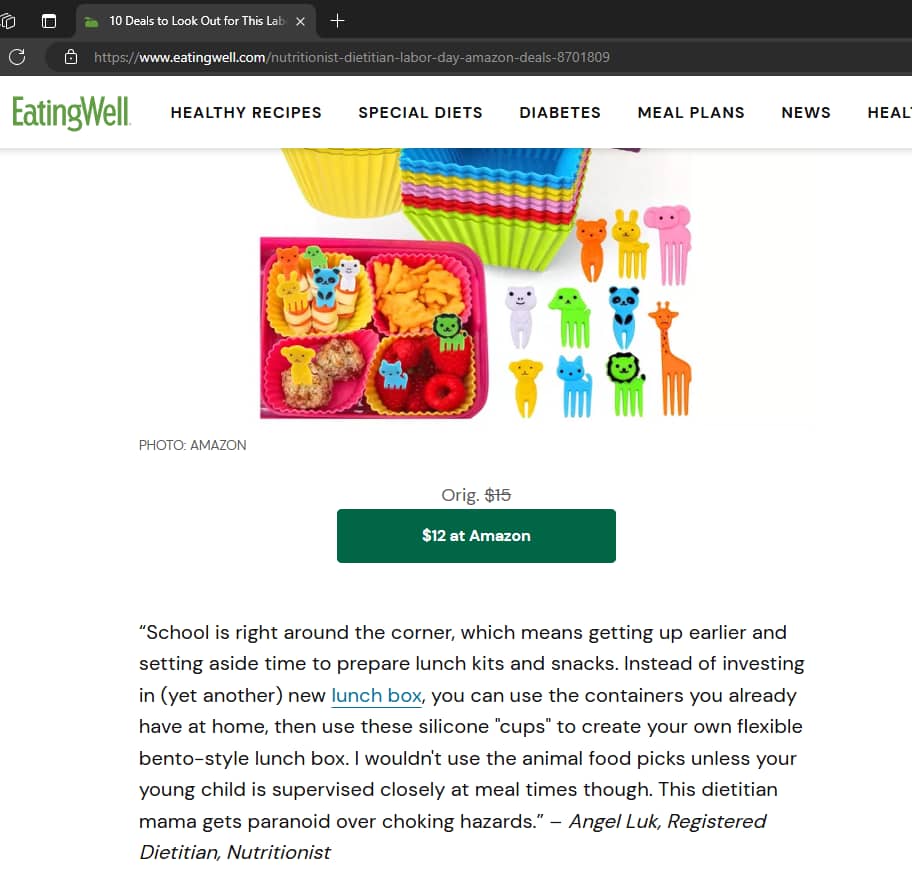The width and height of the screenshot is (912, 887).
Task: Click the $12 at Amazon button
Action: [x=476, y=536]
